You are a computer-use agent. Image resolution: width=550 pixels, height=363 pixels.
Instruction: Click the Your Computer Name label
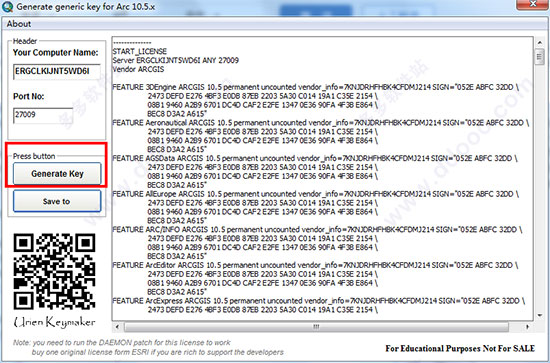point(56,53)
